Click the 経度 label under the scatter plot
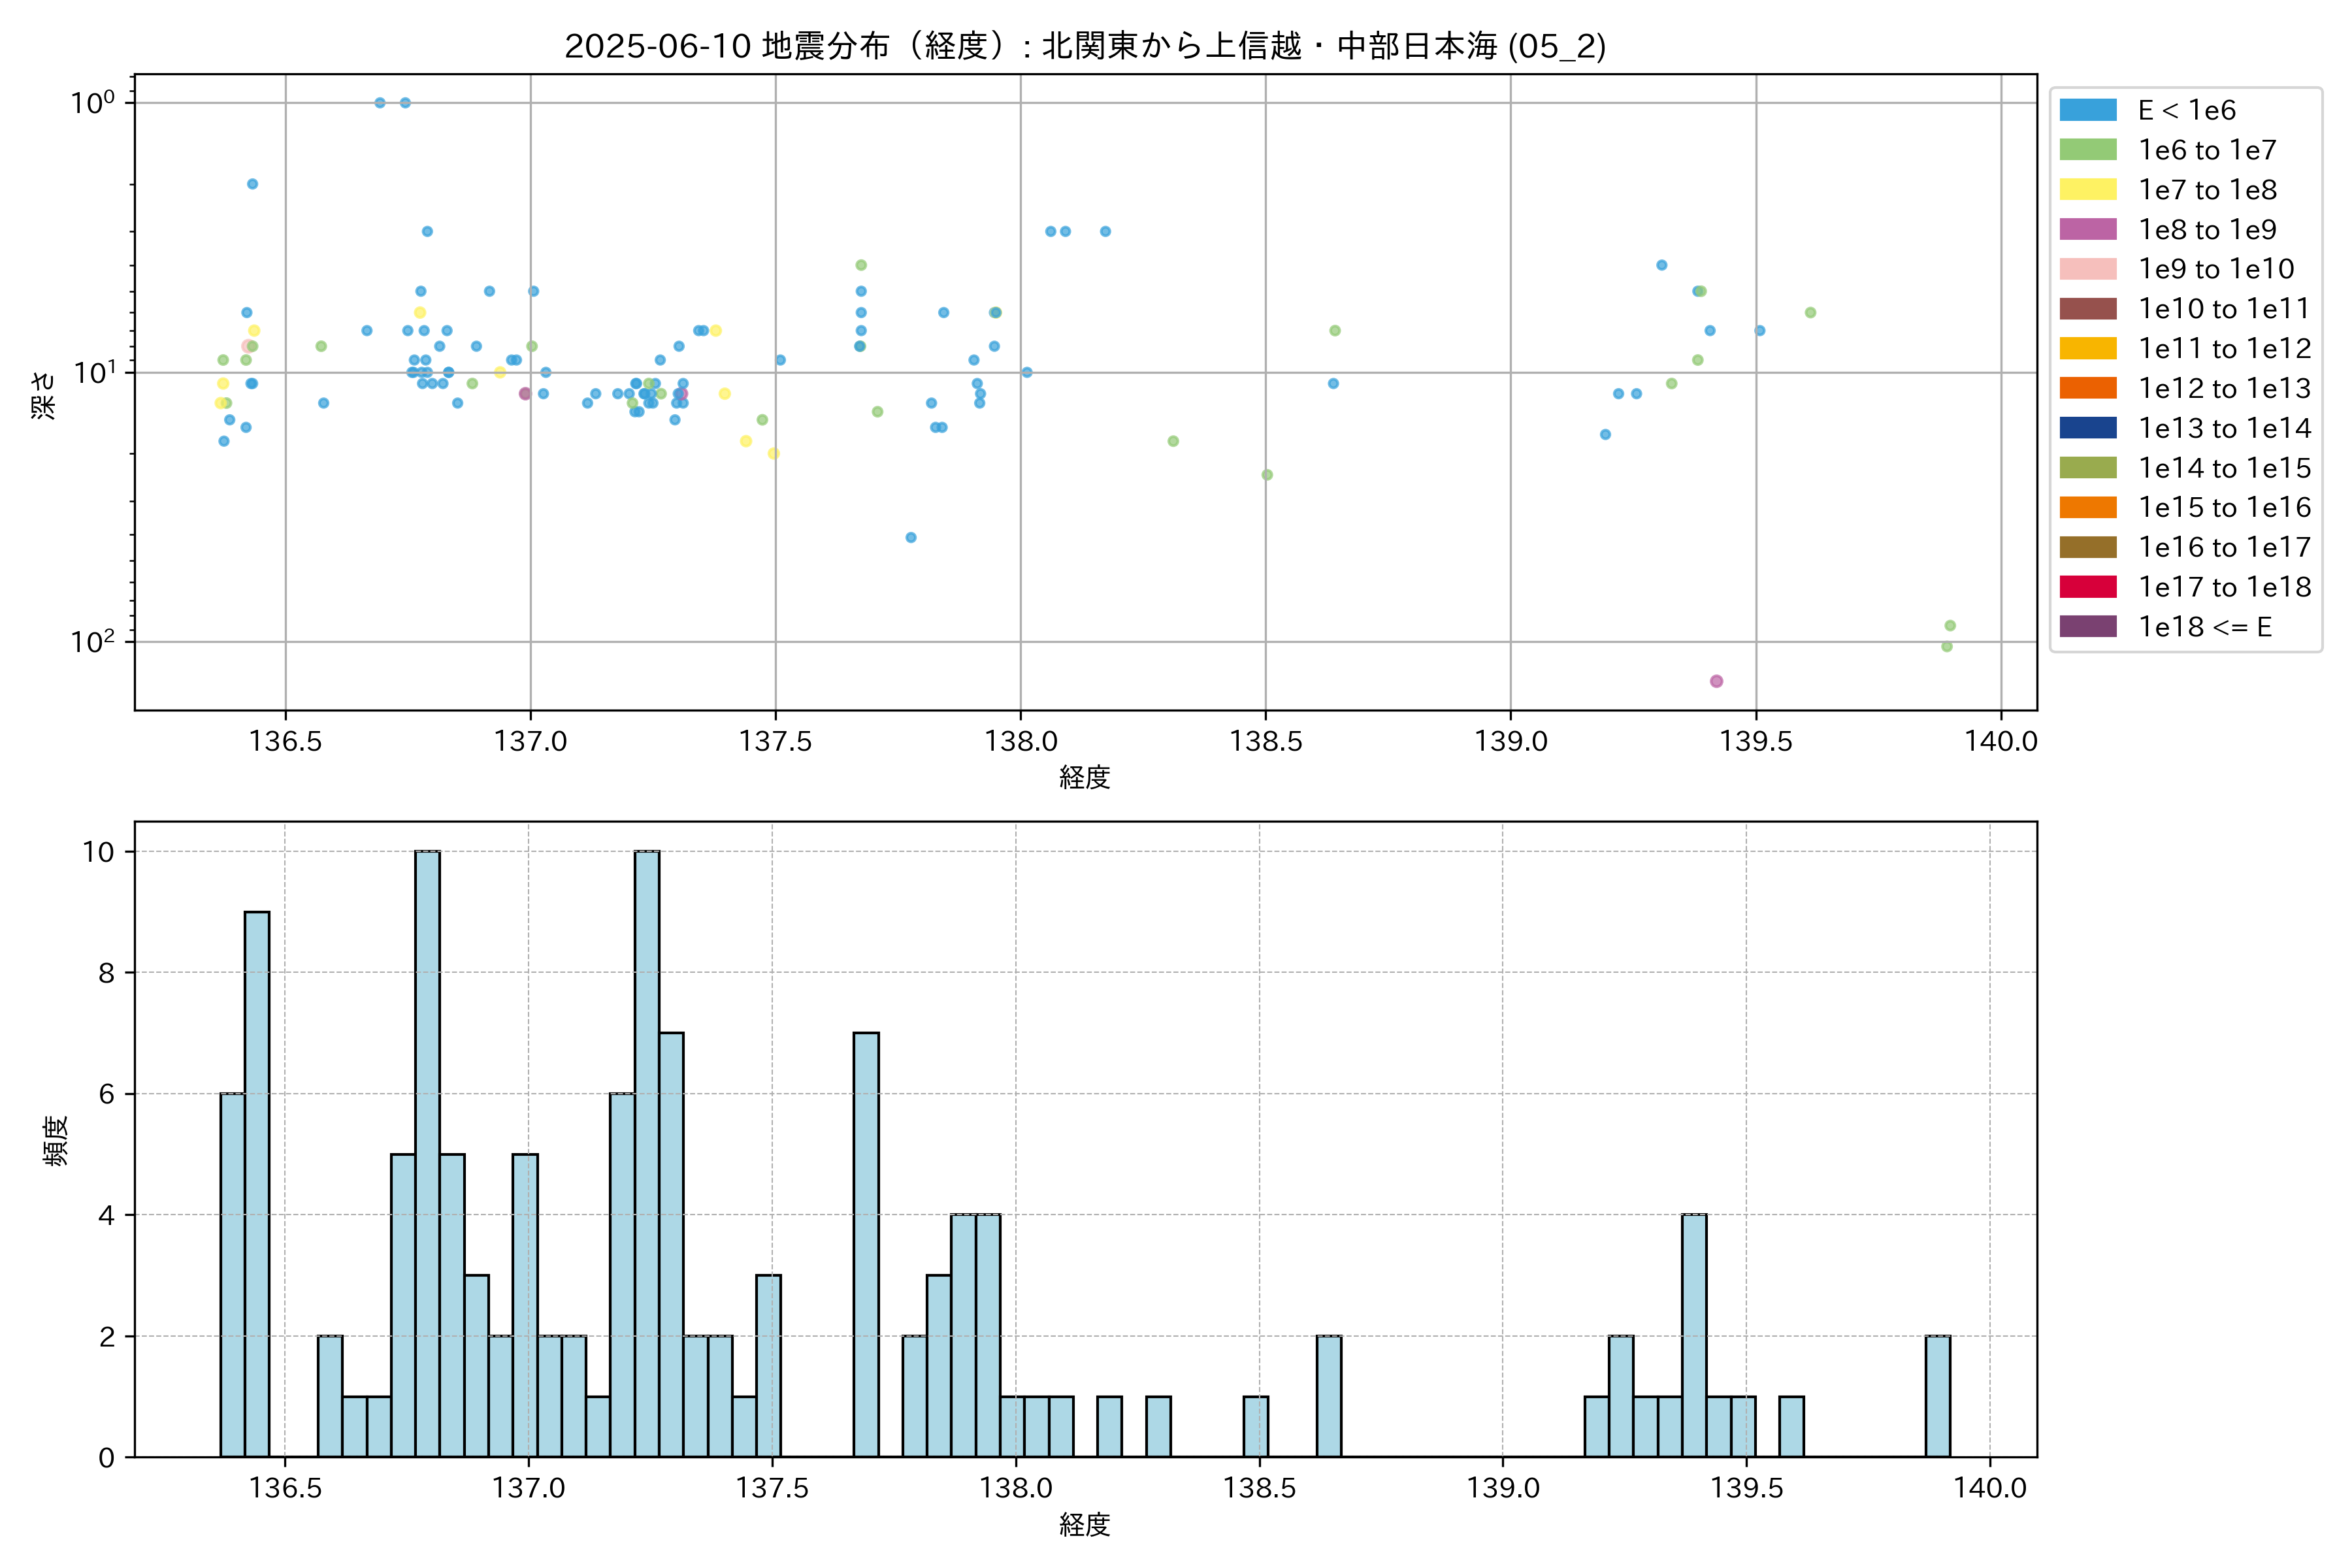The width and height of the screenshot is (2352, 1568). point(1085,777)
